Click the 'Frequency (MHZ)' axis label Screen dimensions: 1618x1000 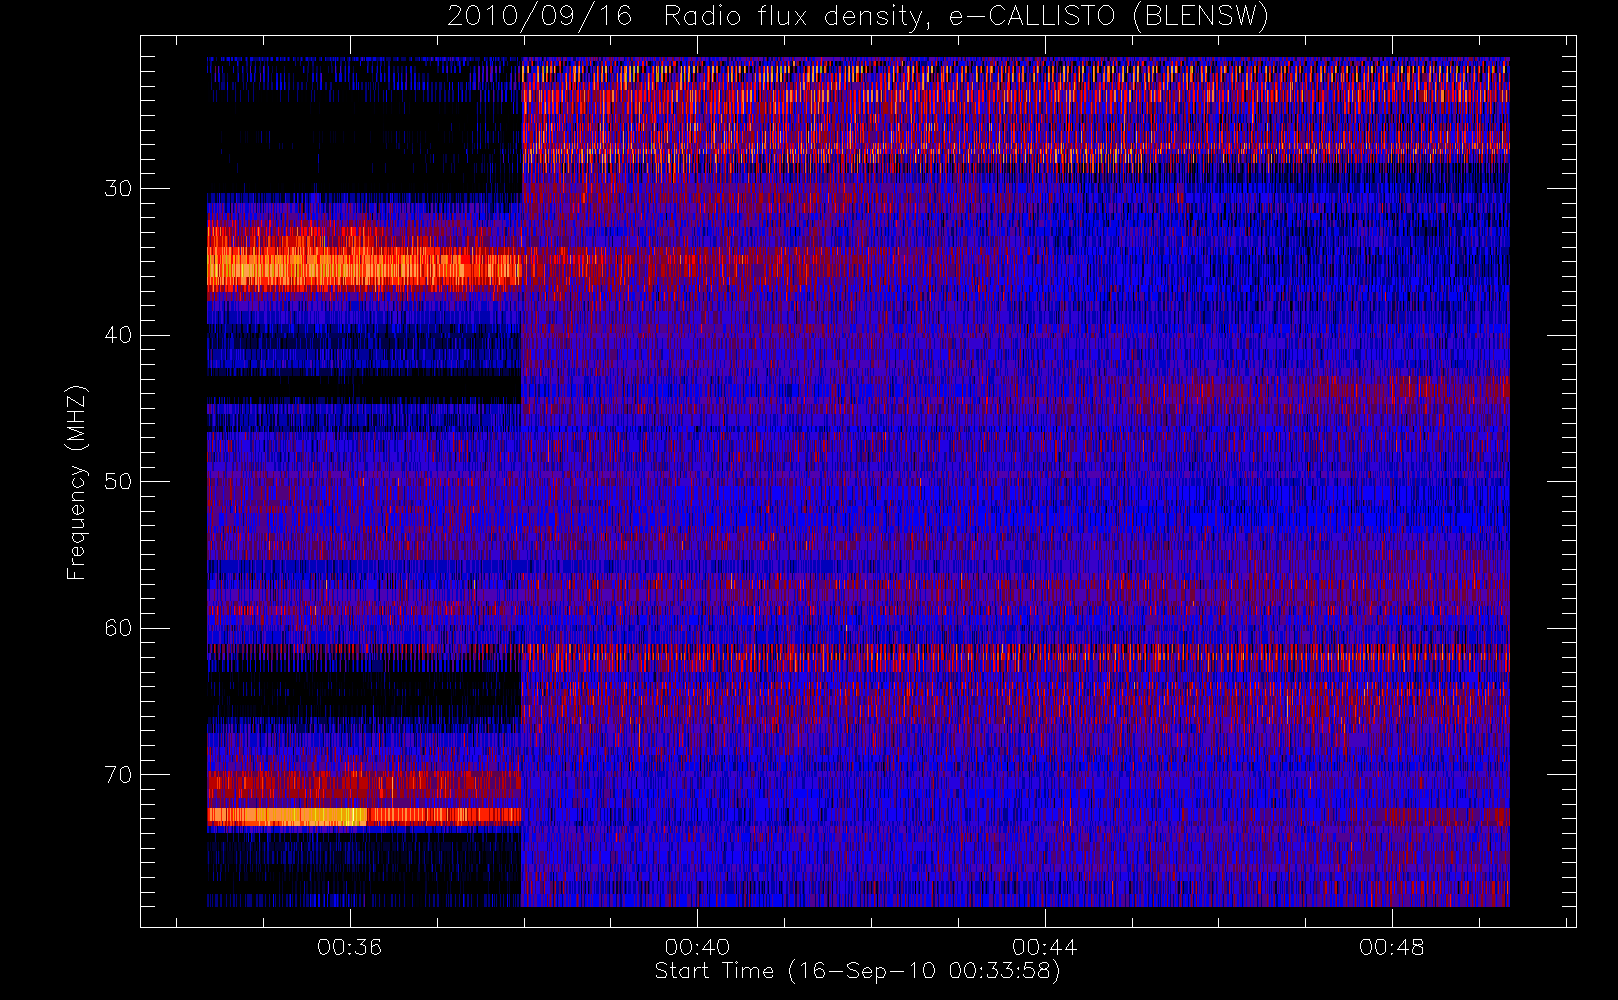[77, 482]
